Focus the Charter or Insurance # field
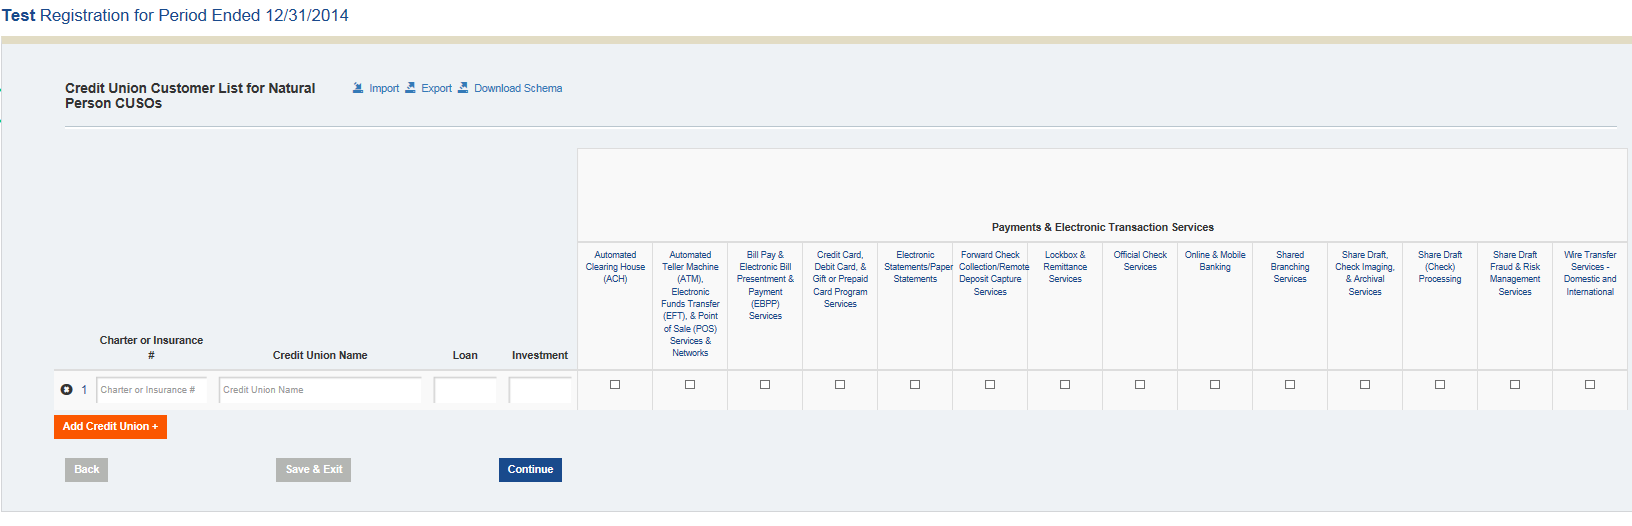This screenshot has height=526, width=1632. (151, 390)
